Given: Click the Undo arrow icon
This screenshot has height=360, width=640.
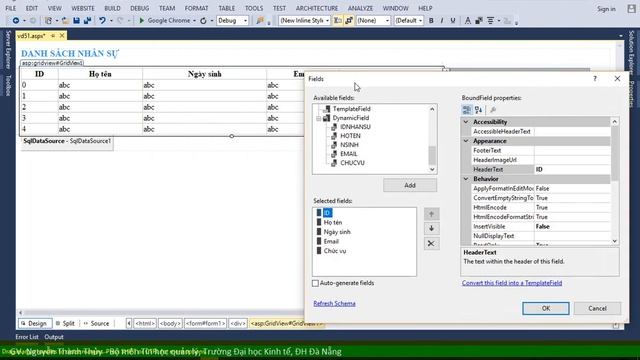Looking at the screenshot, I should 102,20.
